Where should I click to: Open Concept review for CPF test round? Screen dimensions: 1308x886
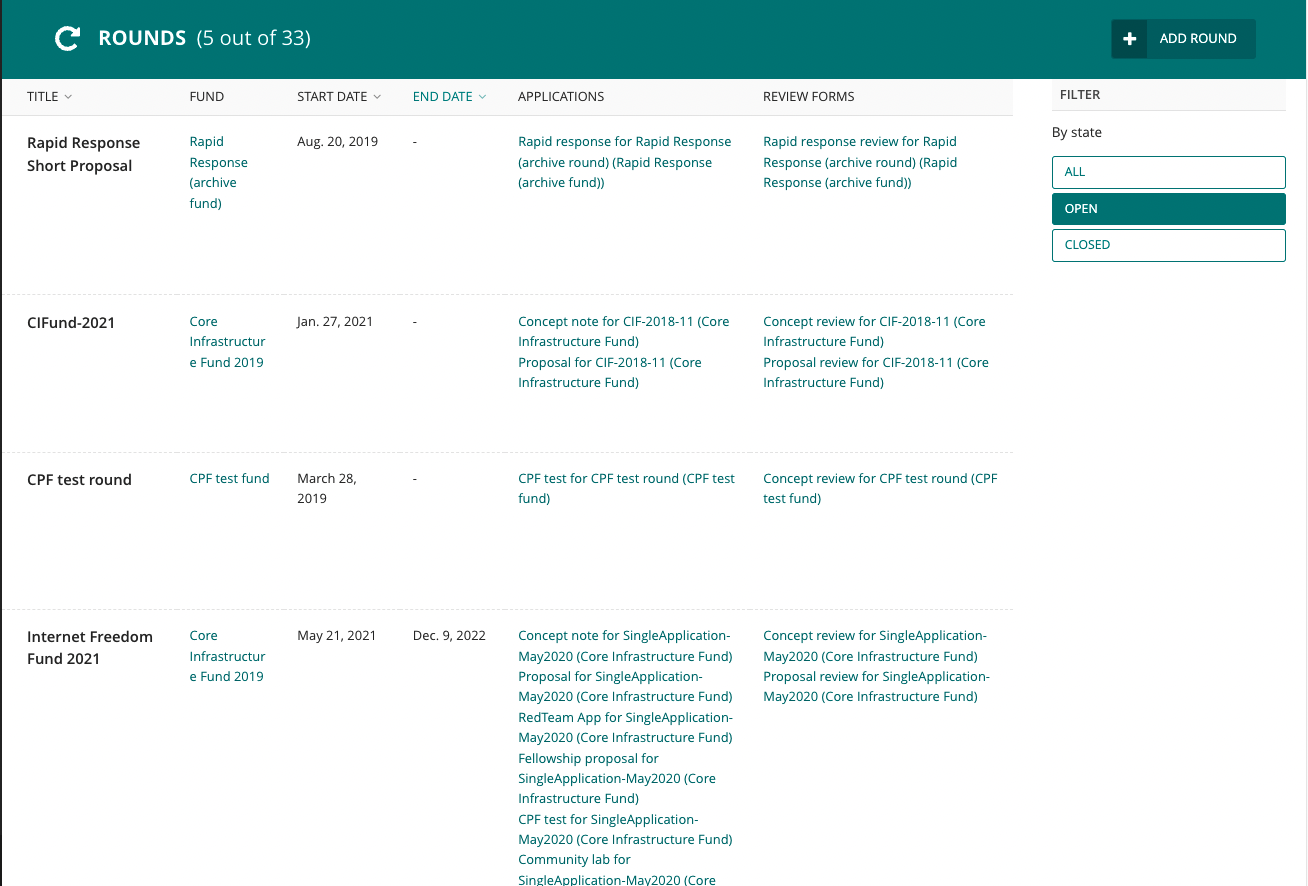coord(880,488)
